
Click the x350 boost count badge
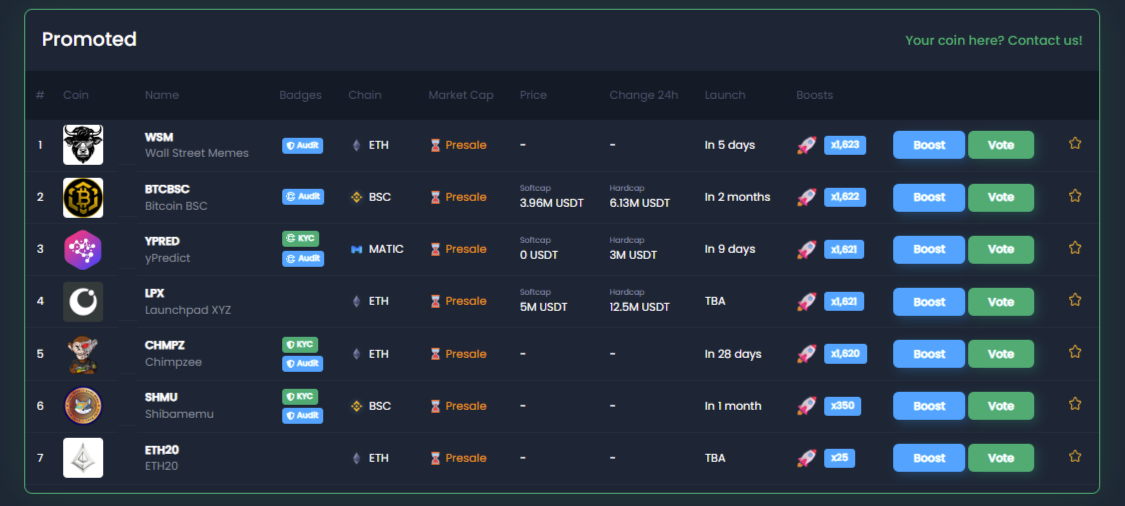(842, 406)
